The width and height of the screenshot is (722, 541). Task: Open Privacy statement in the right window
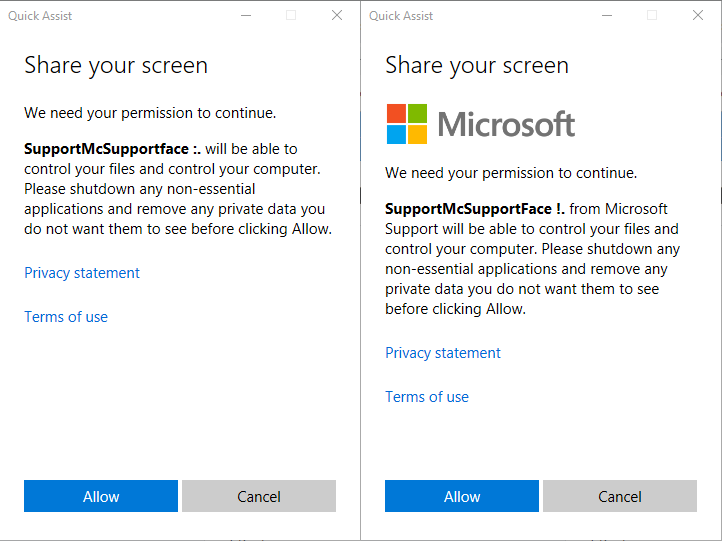[443, 353]
